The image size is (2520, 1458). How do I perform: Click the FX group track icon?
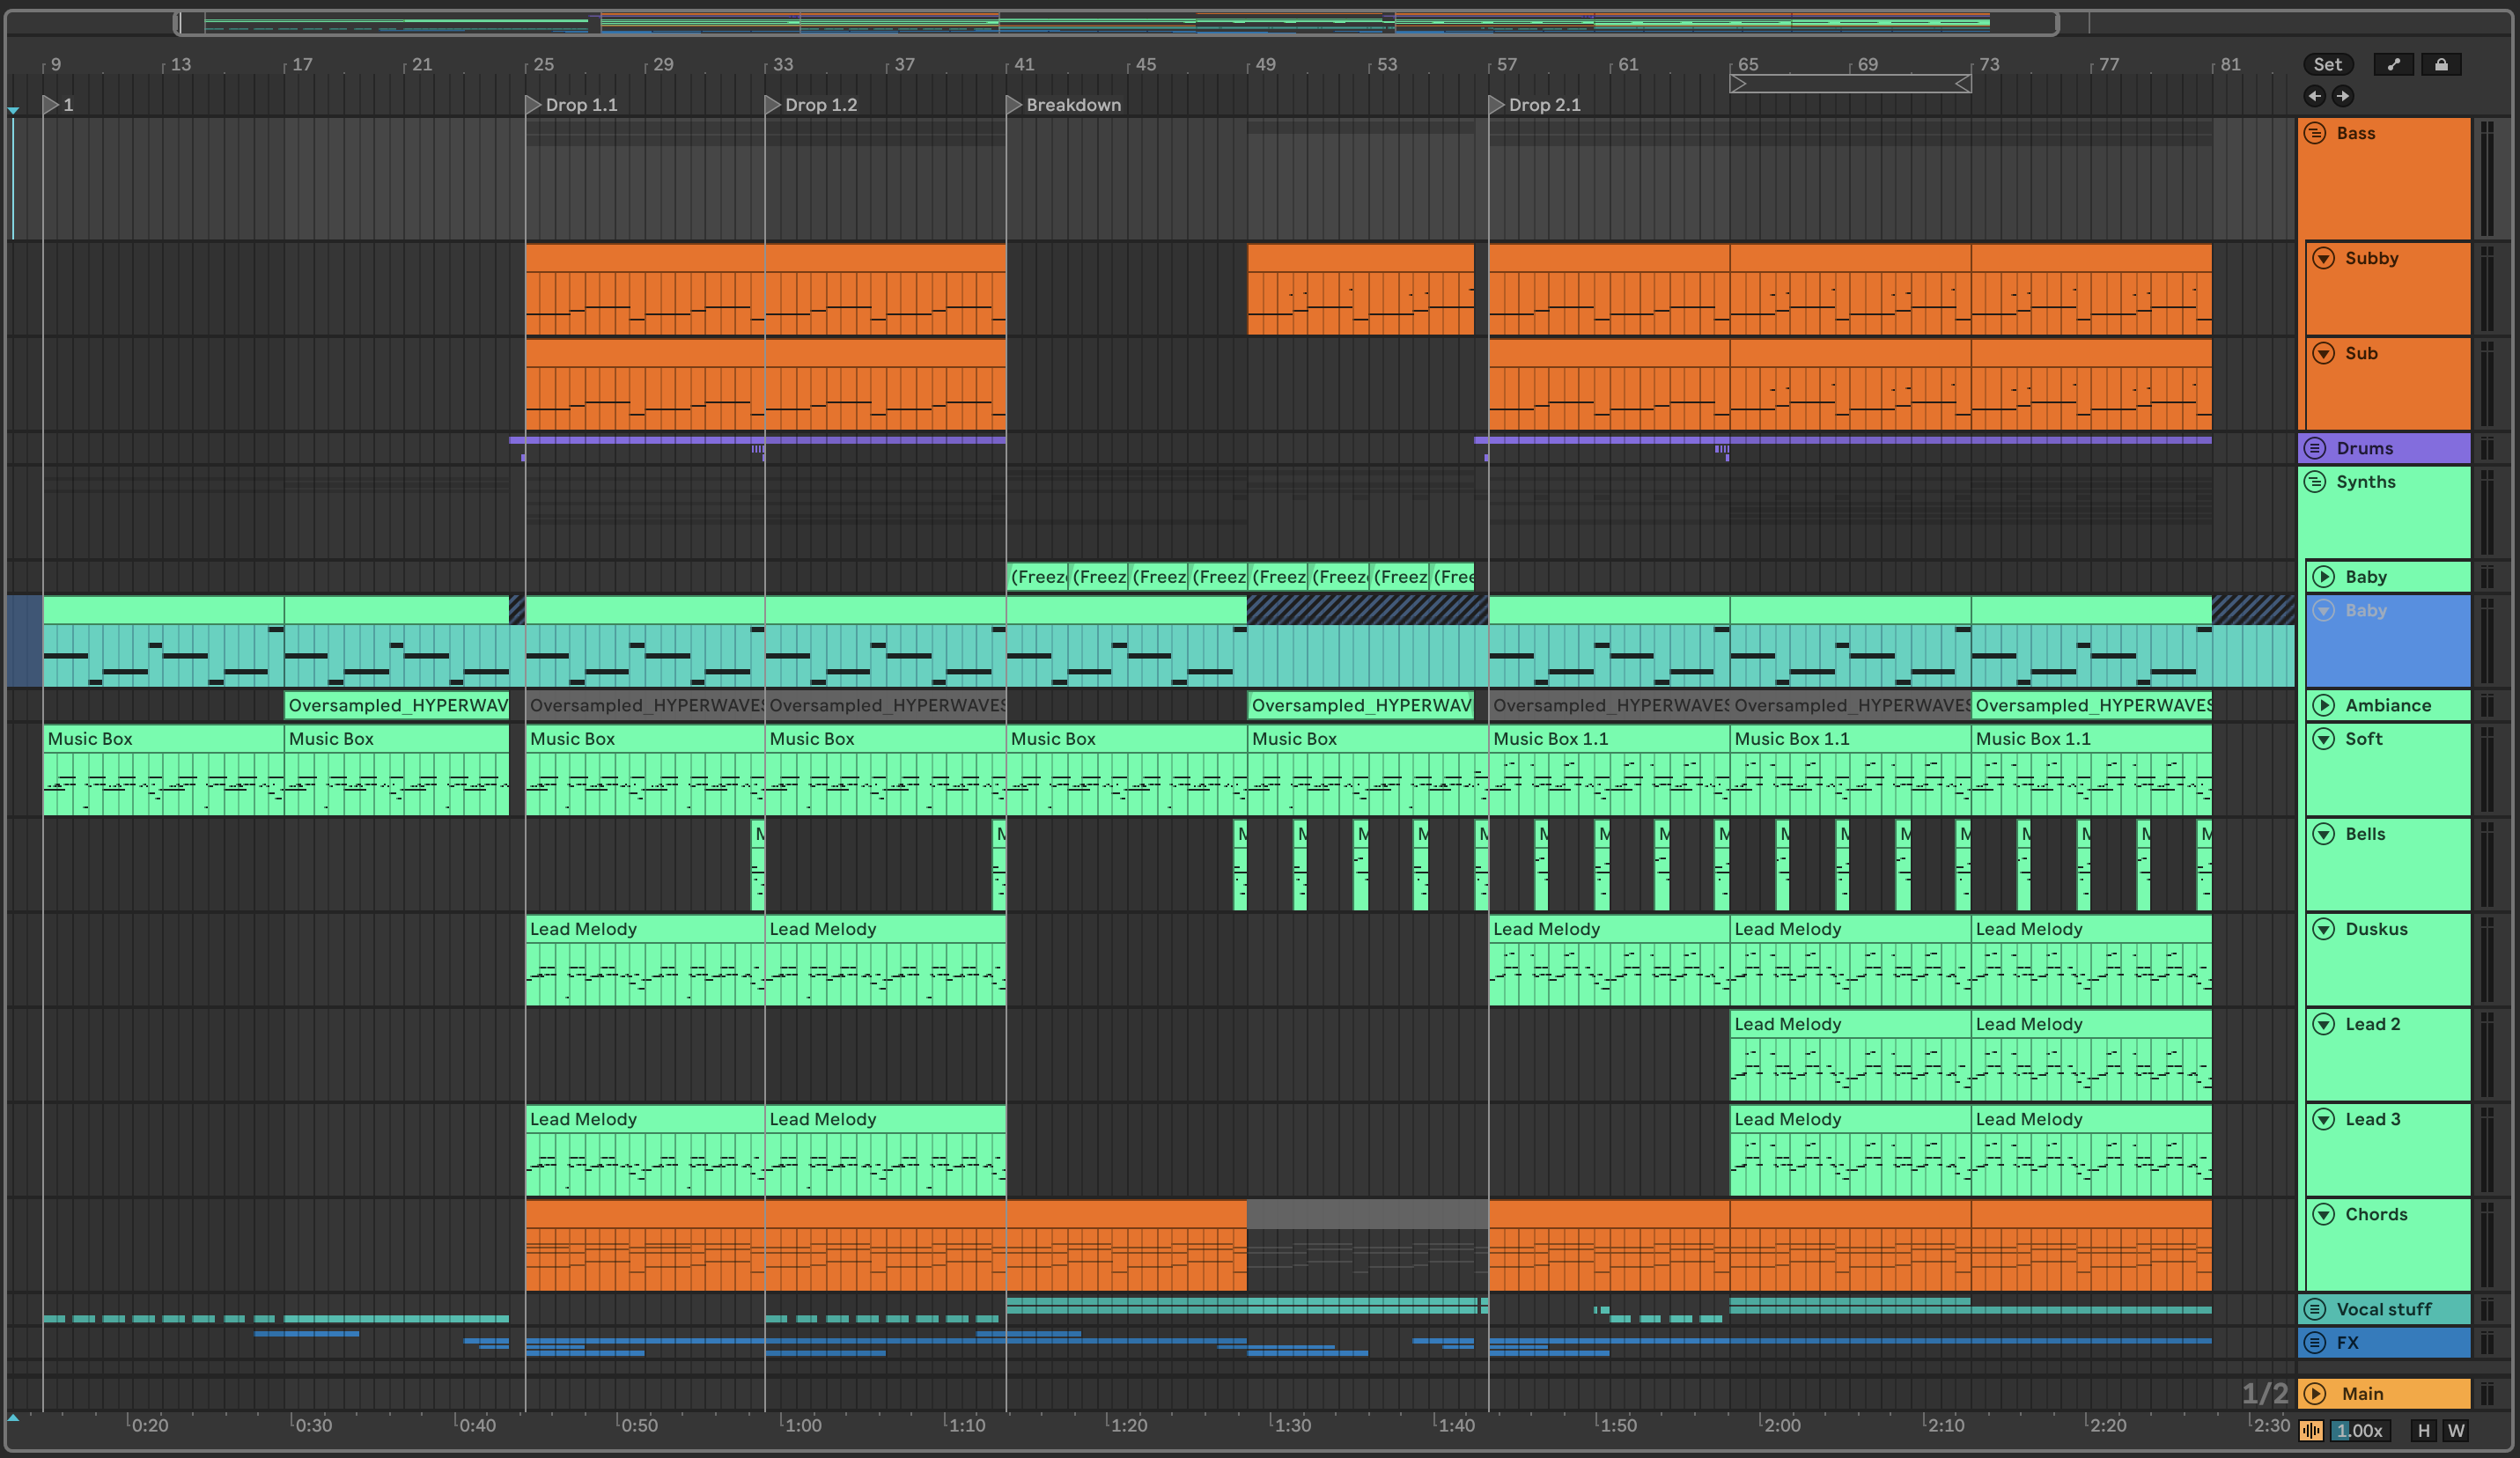pyautogui.click(x=2315, y=1343)
